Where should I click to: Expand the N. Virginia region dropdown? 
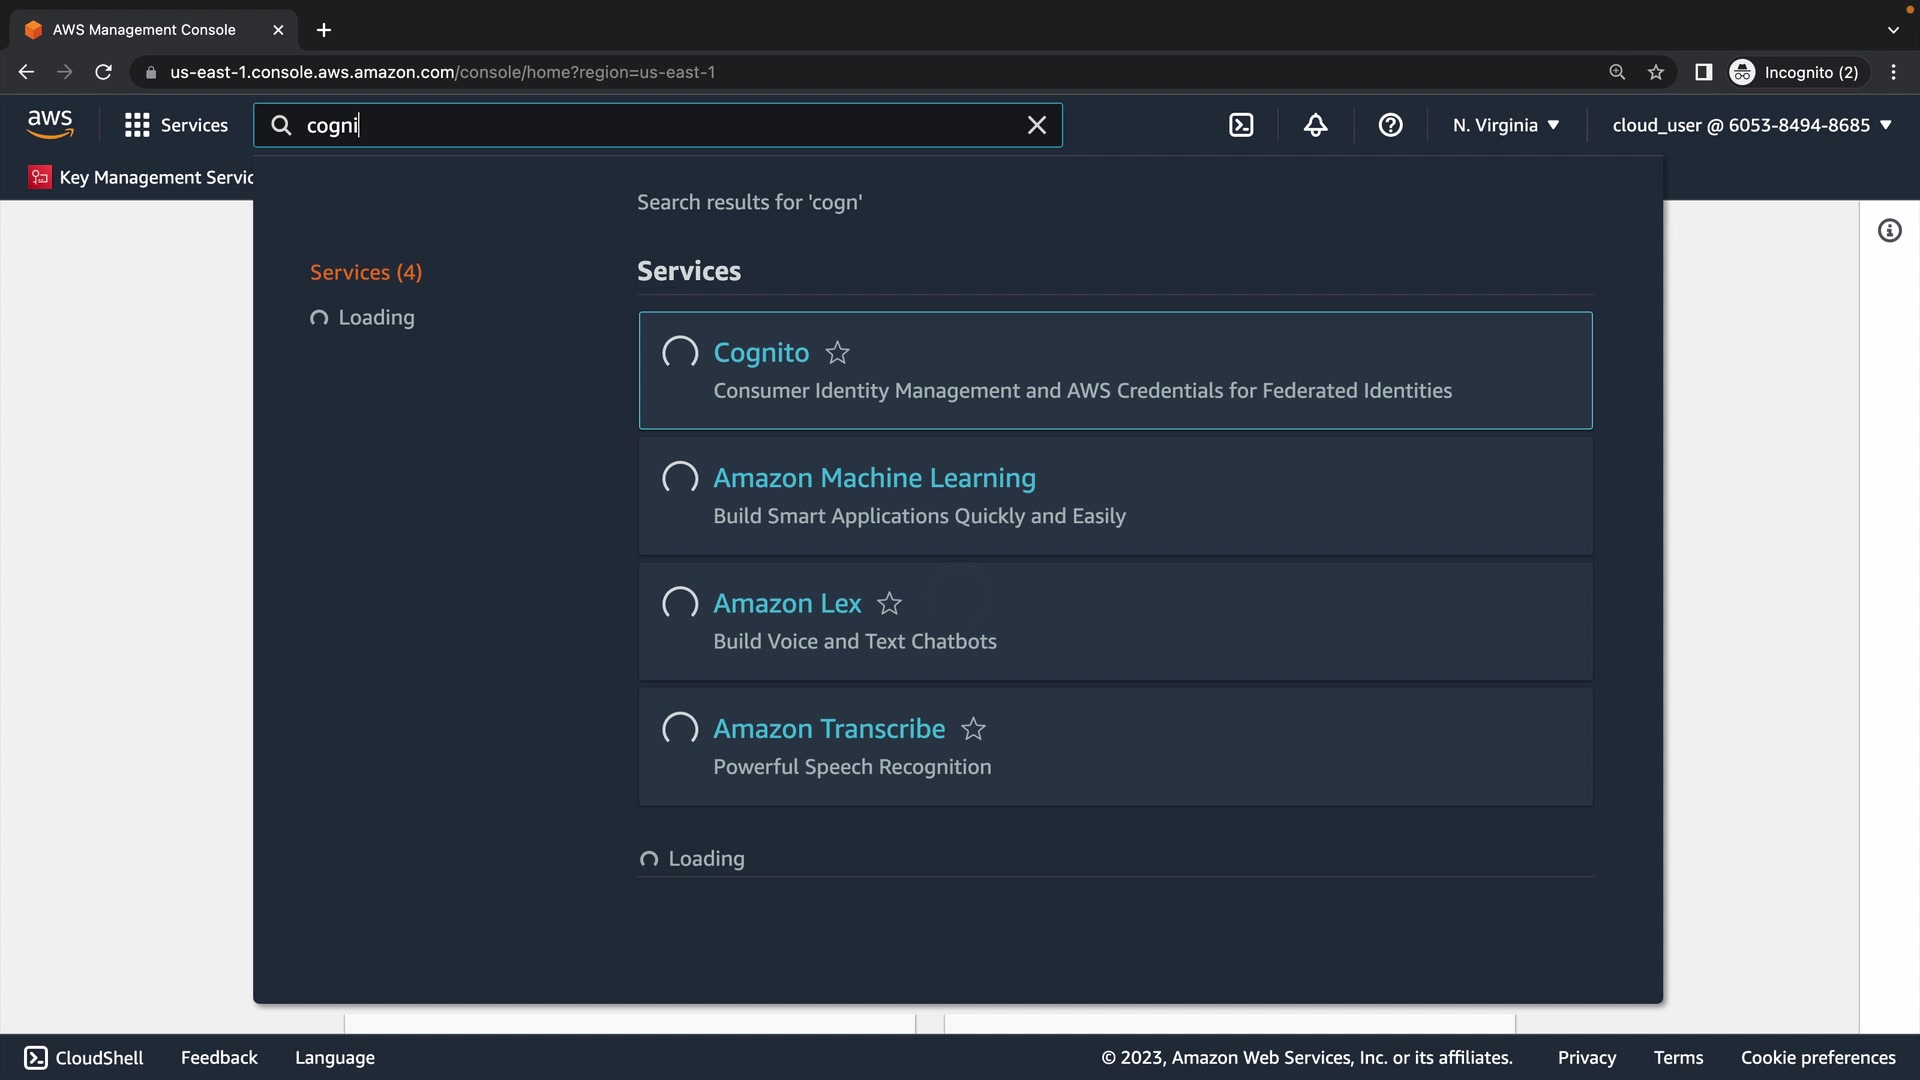[x=1506, y=125]
